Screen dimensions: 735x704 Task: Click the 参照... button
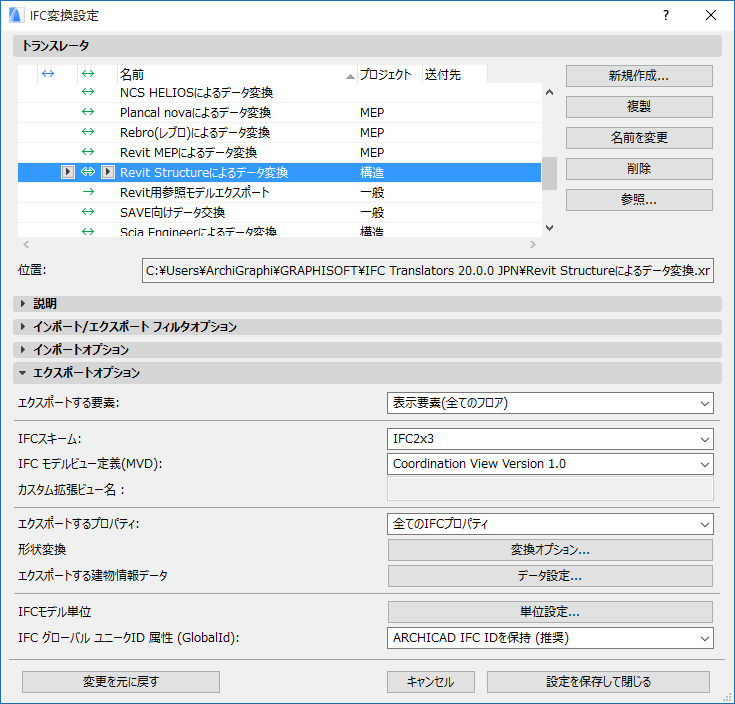click(x=639, y=200)
